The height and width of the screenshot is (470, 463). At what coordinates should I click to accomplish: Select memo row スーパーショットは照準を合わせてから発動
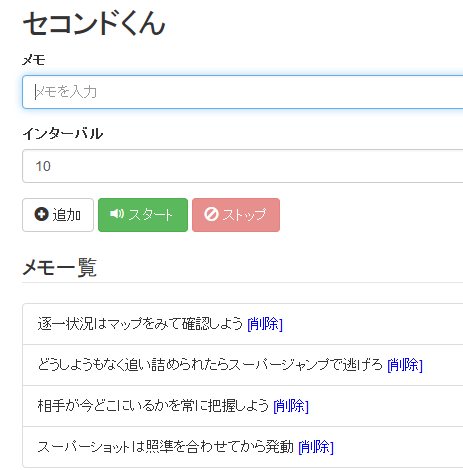tap(243, 447)
